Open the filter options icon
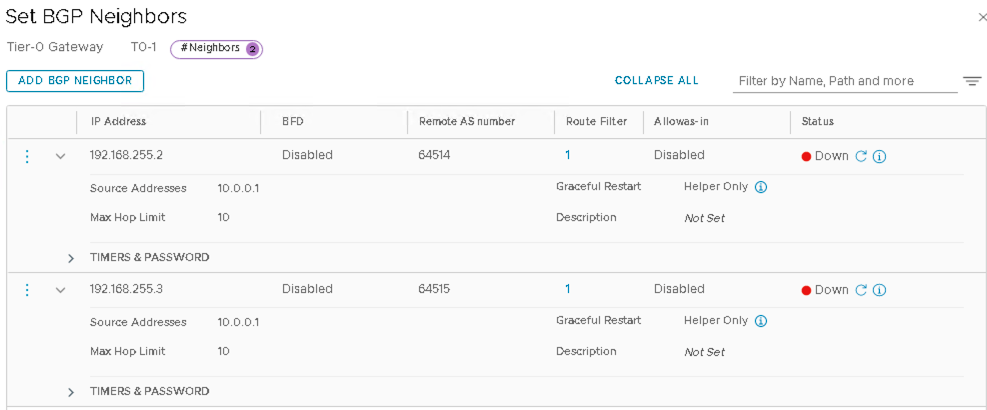Screen dimensions: 987x410 (x=972, y=81)
